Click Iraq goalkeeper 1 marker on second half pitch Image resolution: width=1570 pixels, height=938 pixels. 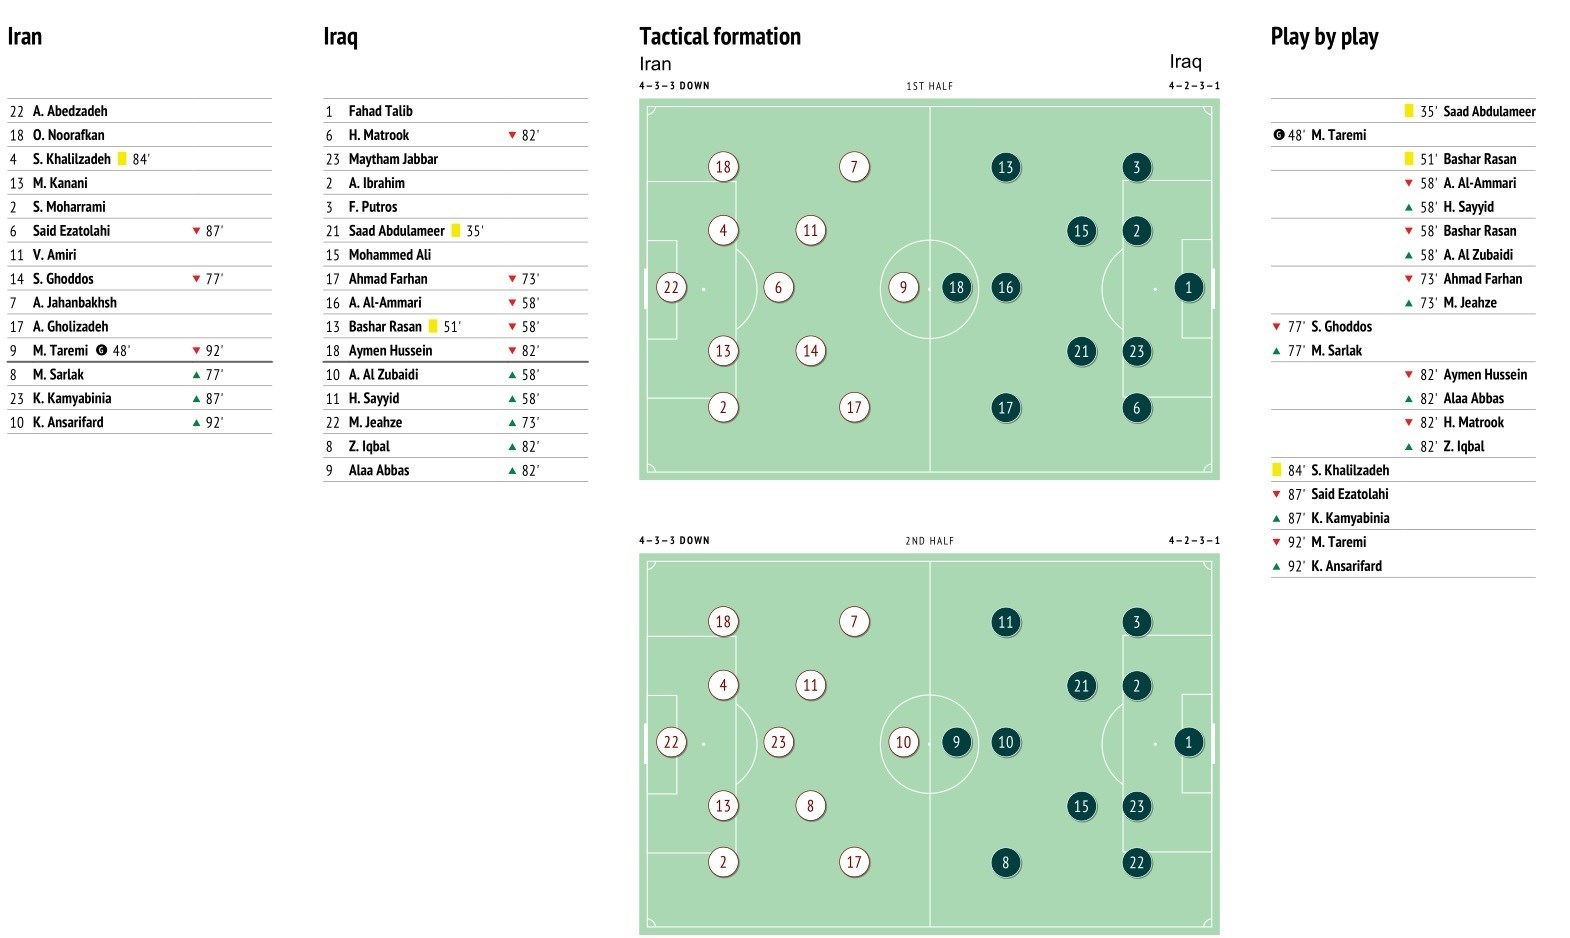(1188, 742)
